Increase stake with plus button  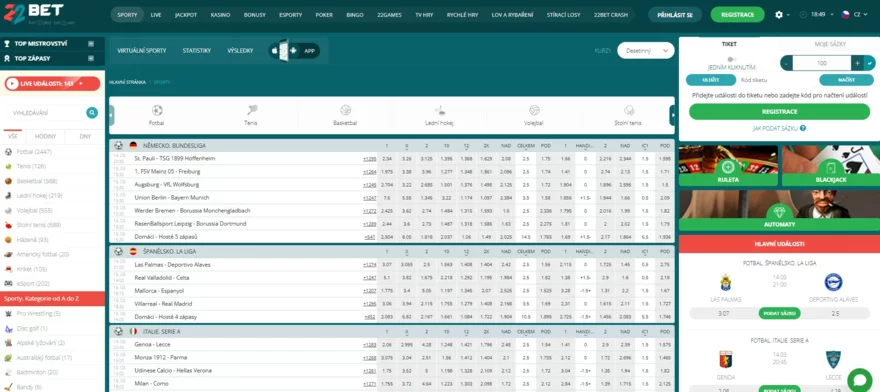coord(858,63)
